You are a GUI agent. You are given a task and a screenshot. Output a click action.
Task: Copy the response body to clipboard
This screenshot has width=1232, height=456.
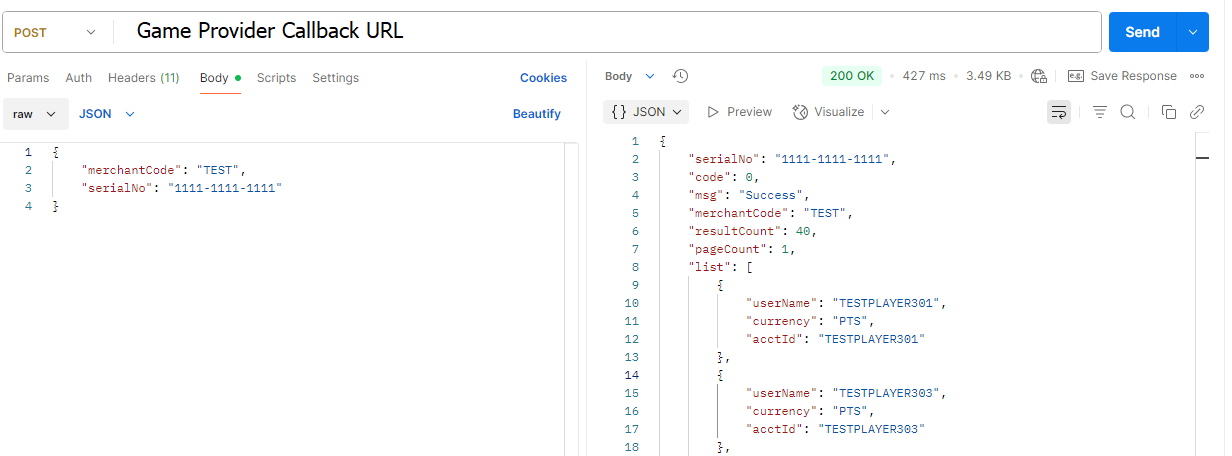click(x=1168, y=112)
